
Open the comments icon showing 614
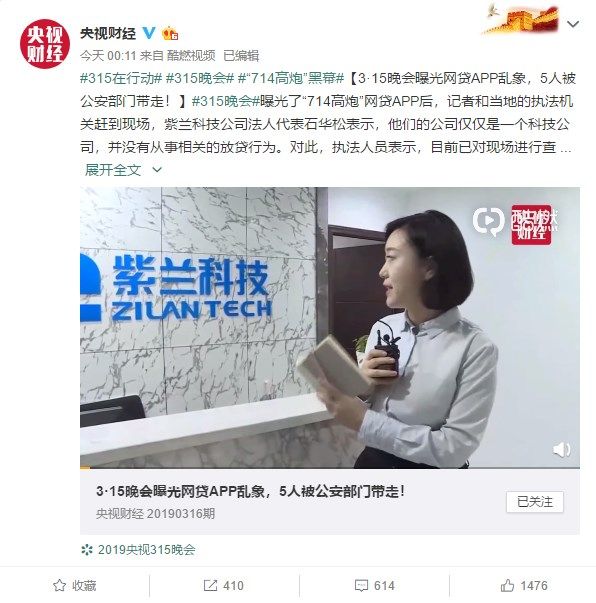(x=361, y=586)
